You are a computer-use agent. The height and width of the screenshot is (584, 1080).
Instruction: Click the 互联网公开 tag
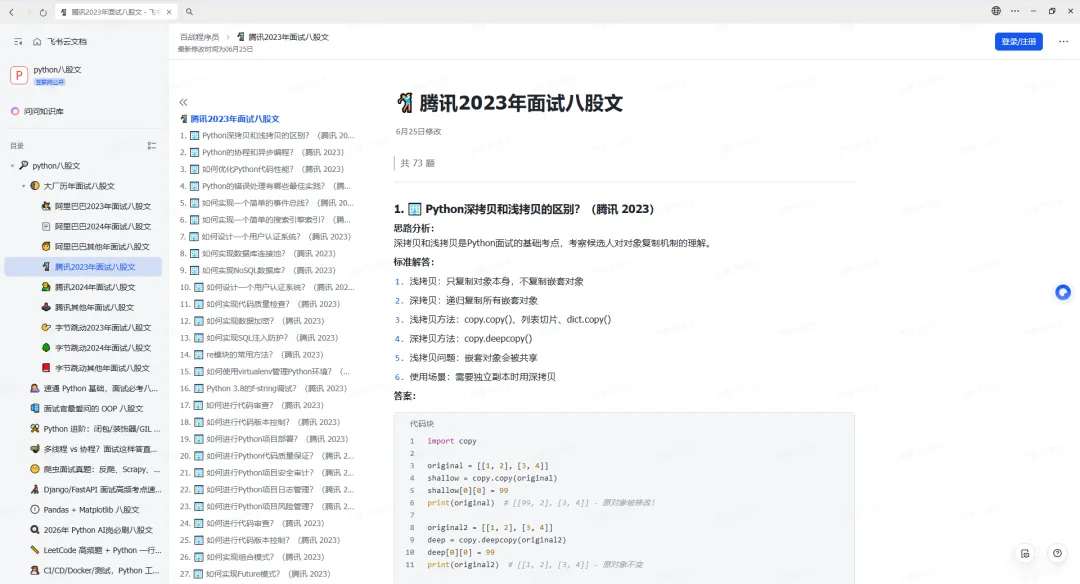pos(50,82)
